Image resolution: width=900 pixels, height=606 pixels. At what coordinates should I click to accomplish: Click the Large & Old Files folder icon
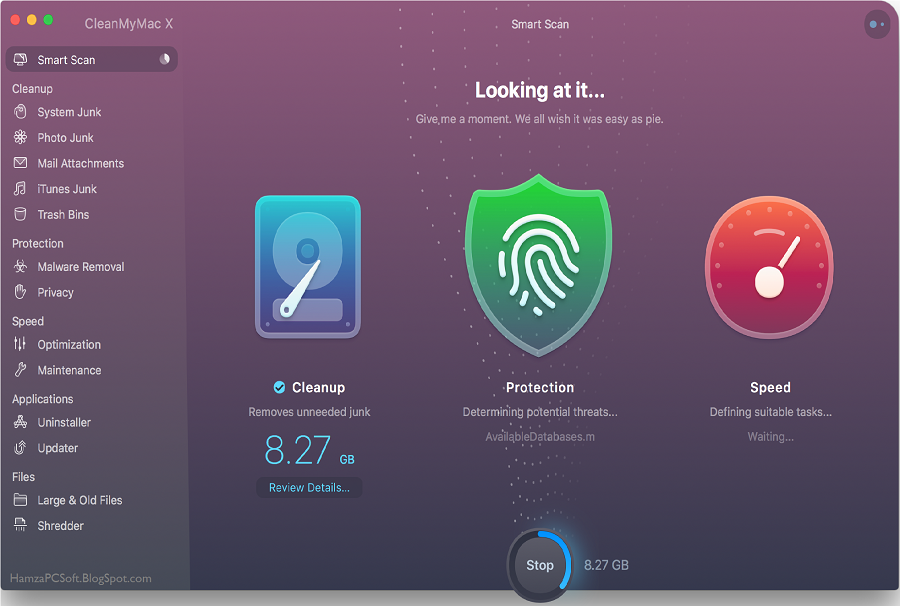pos(20,499)
